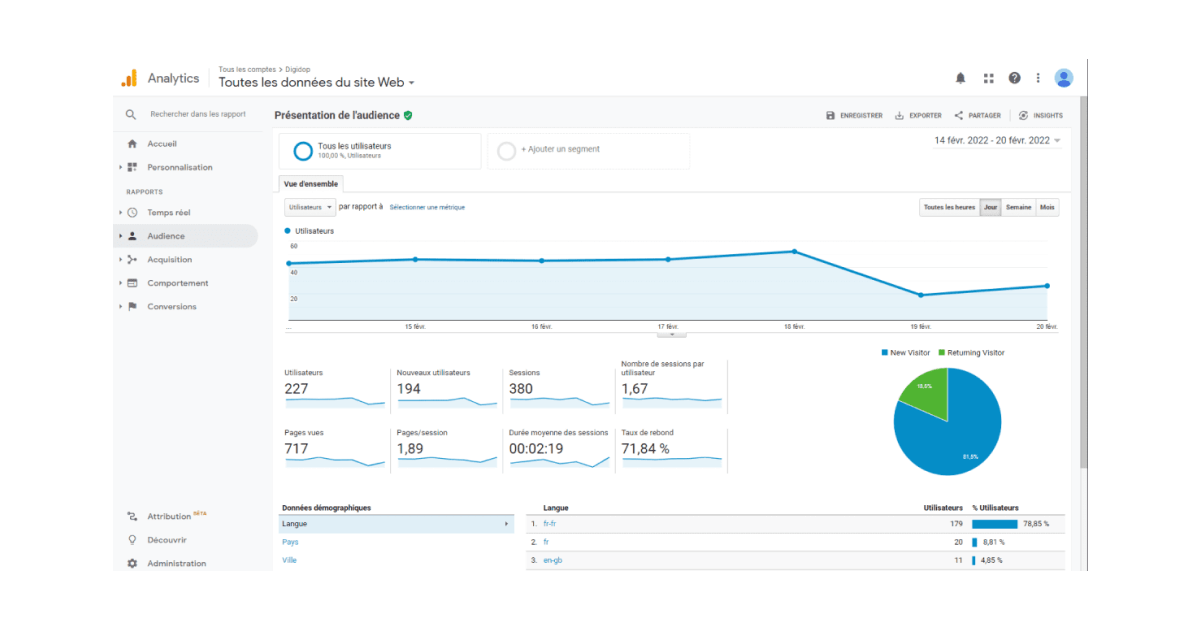Click the notifications bell icon
Image resolution: width=1200 pixels, height=630 pixels.
click(960, 78)
